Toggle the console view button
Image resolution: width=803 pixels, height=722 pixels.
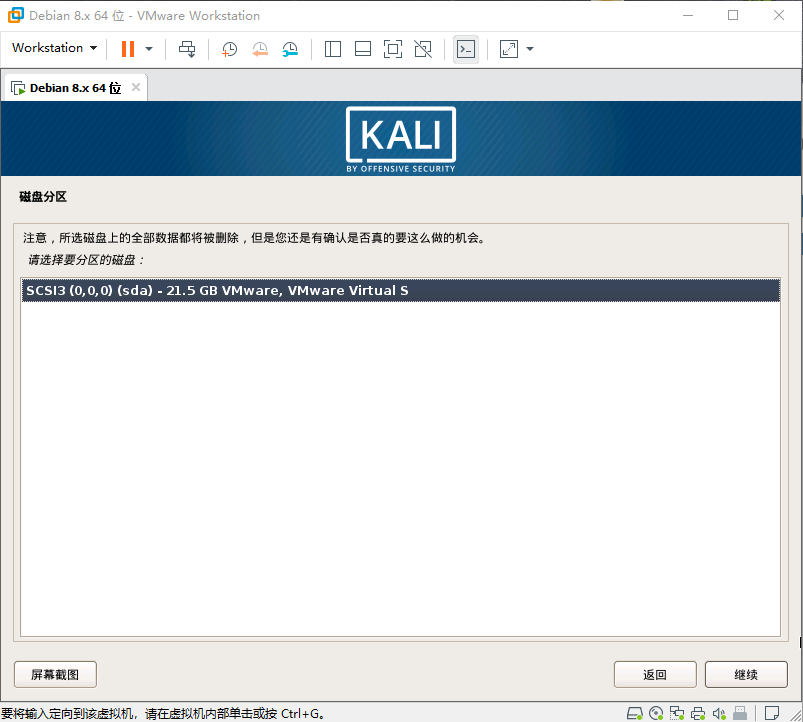pos(466,49)
